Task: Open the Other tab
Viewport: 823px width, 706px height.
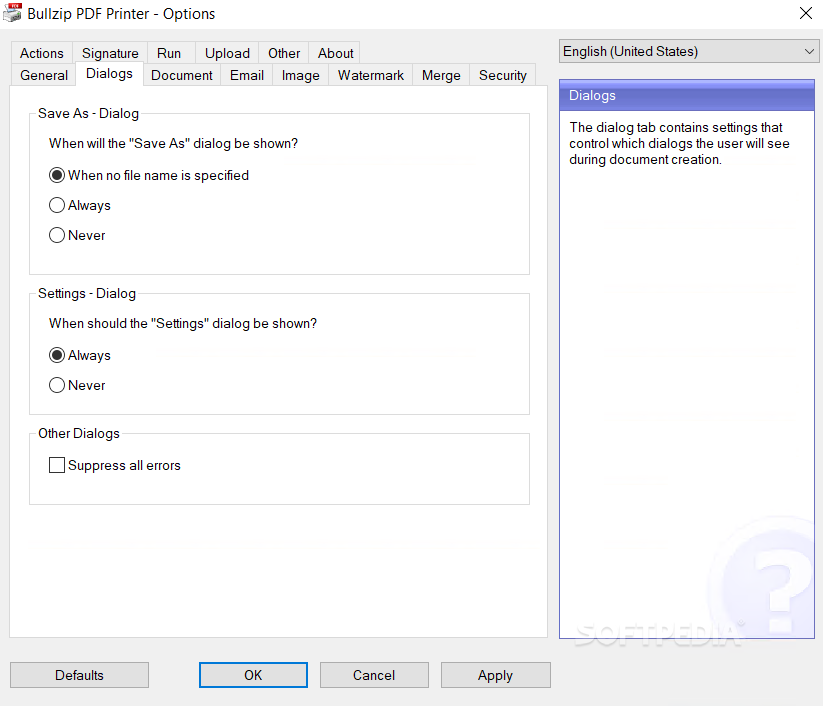Action: click(284, 53)
